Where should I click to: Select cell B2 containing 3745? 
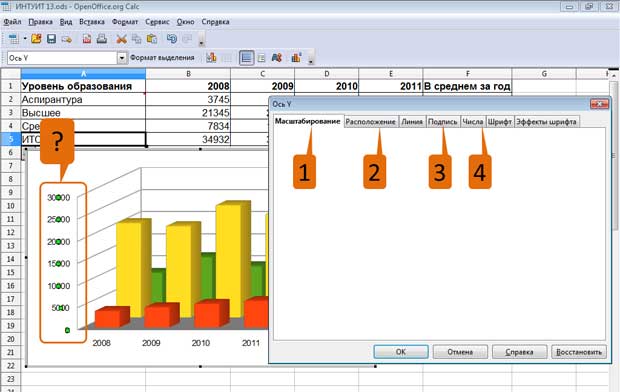coord(188,99)
